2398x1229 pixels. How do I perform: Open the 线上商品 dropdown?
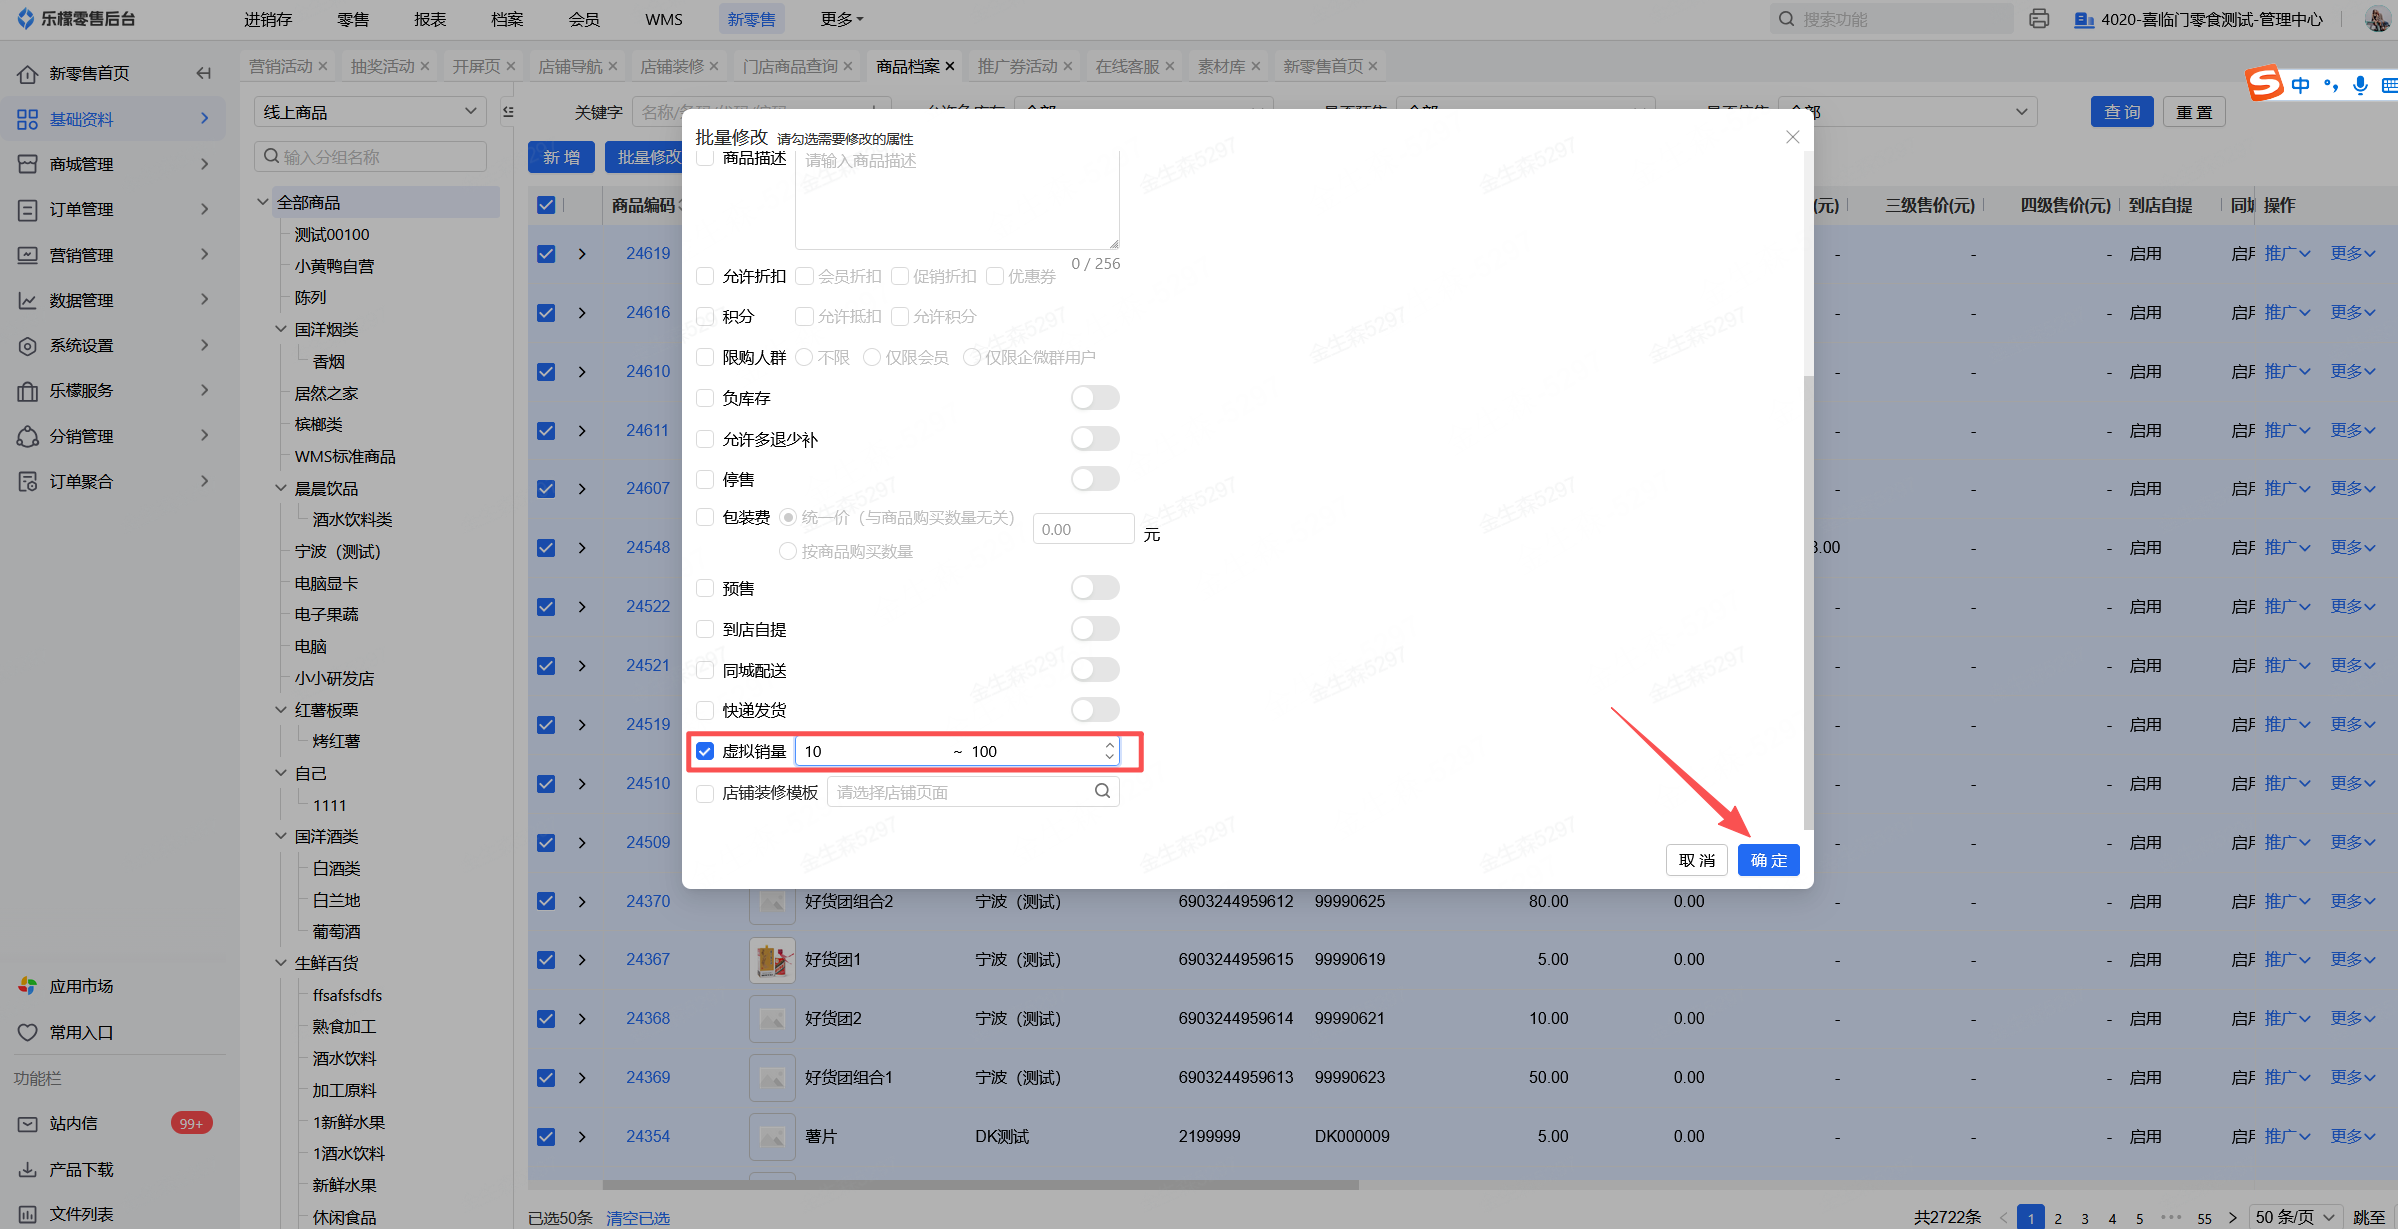pyautogui.click(x=369, y=112)
